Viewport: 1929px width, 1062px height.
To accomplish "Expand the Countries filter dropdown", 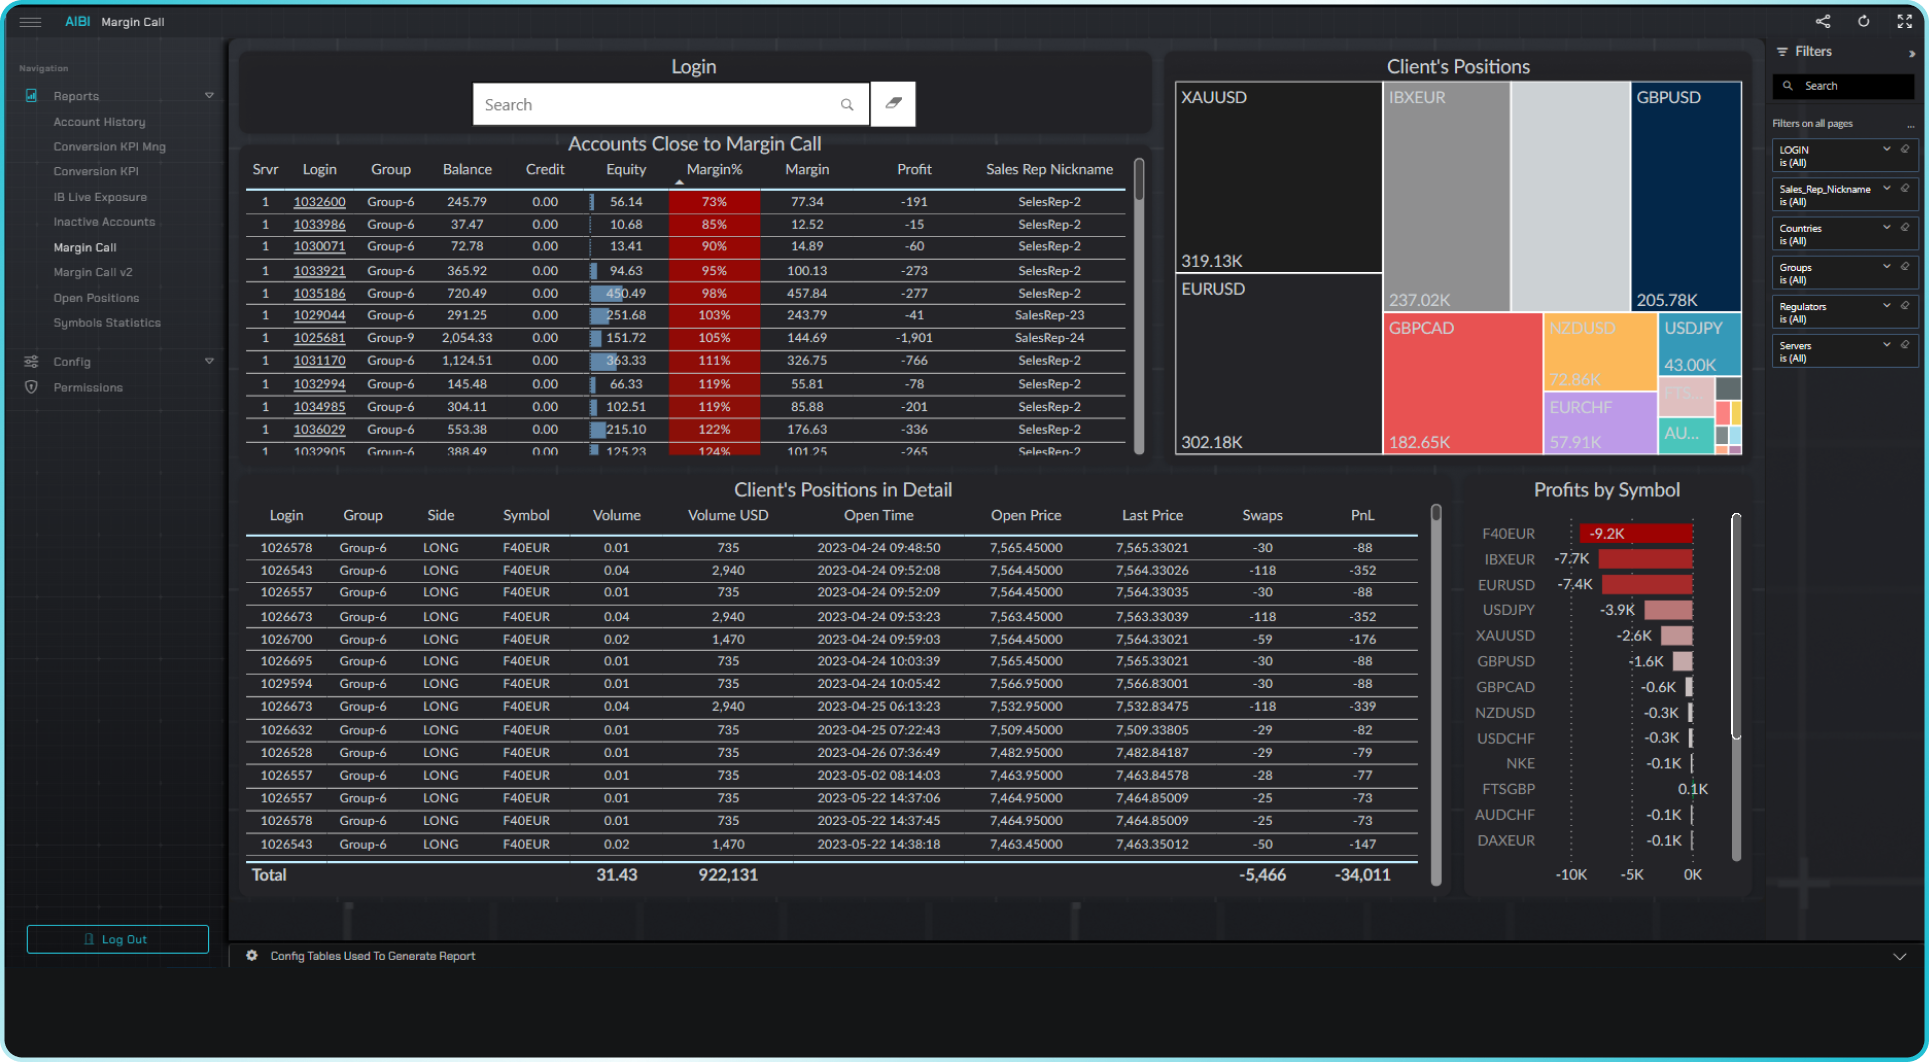I will tap(1887, 227).
